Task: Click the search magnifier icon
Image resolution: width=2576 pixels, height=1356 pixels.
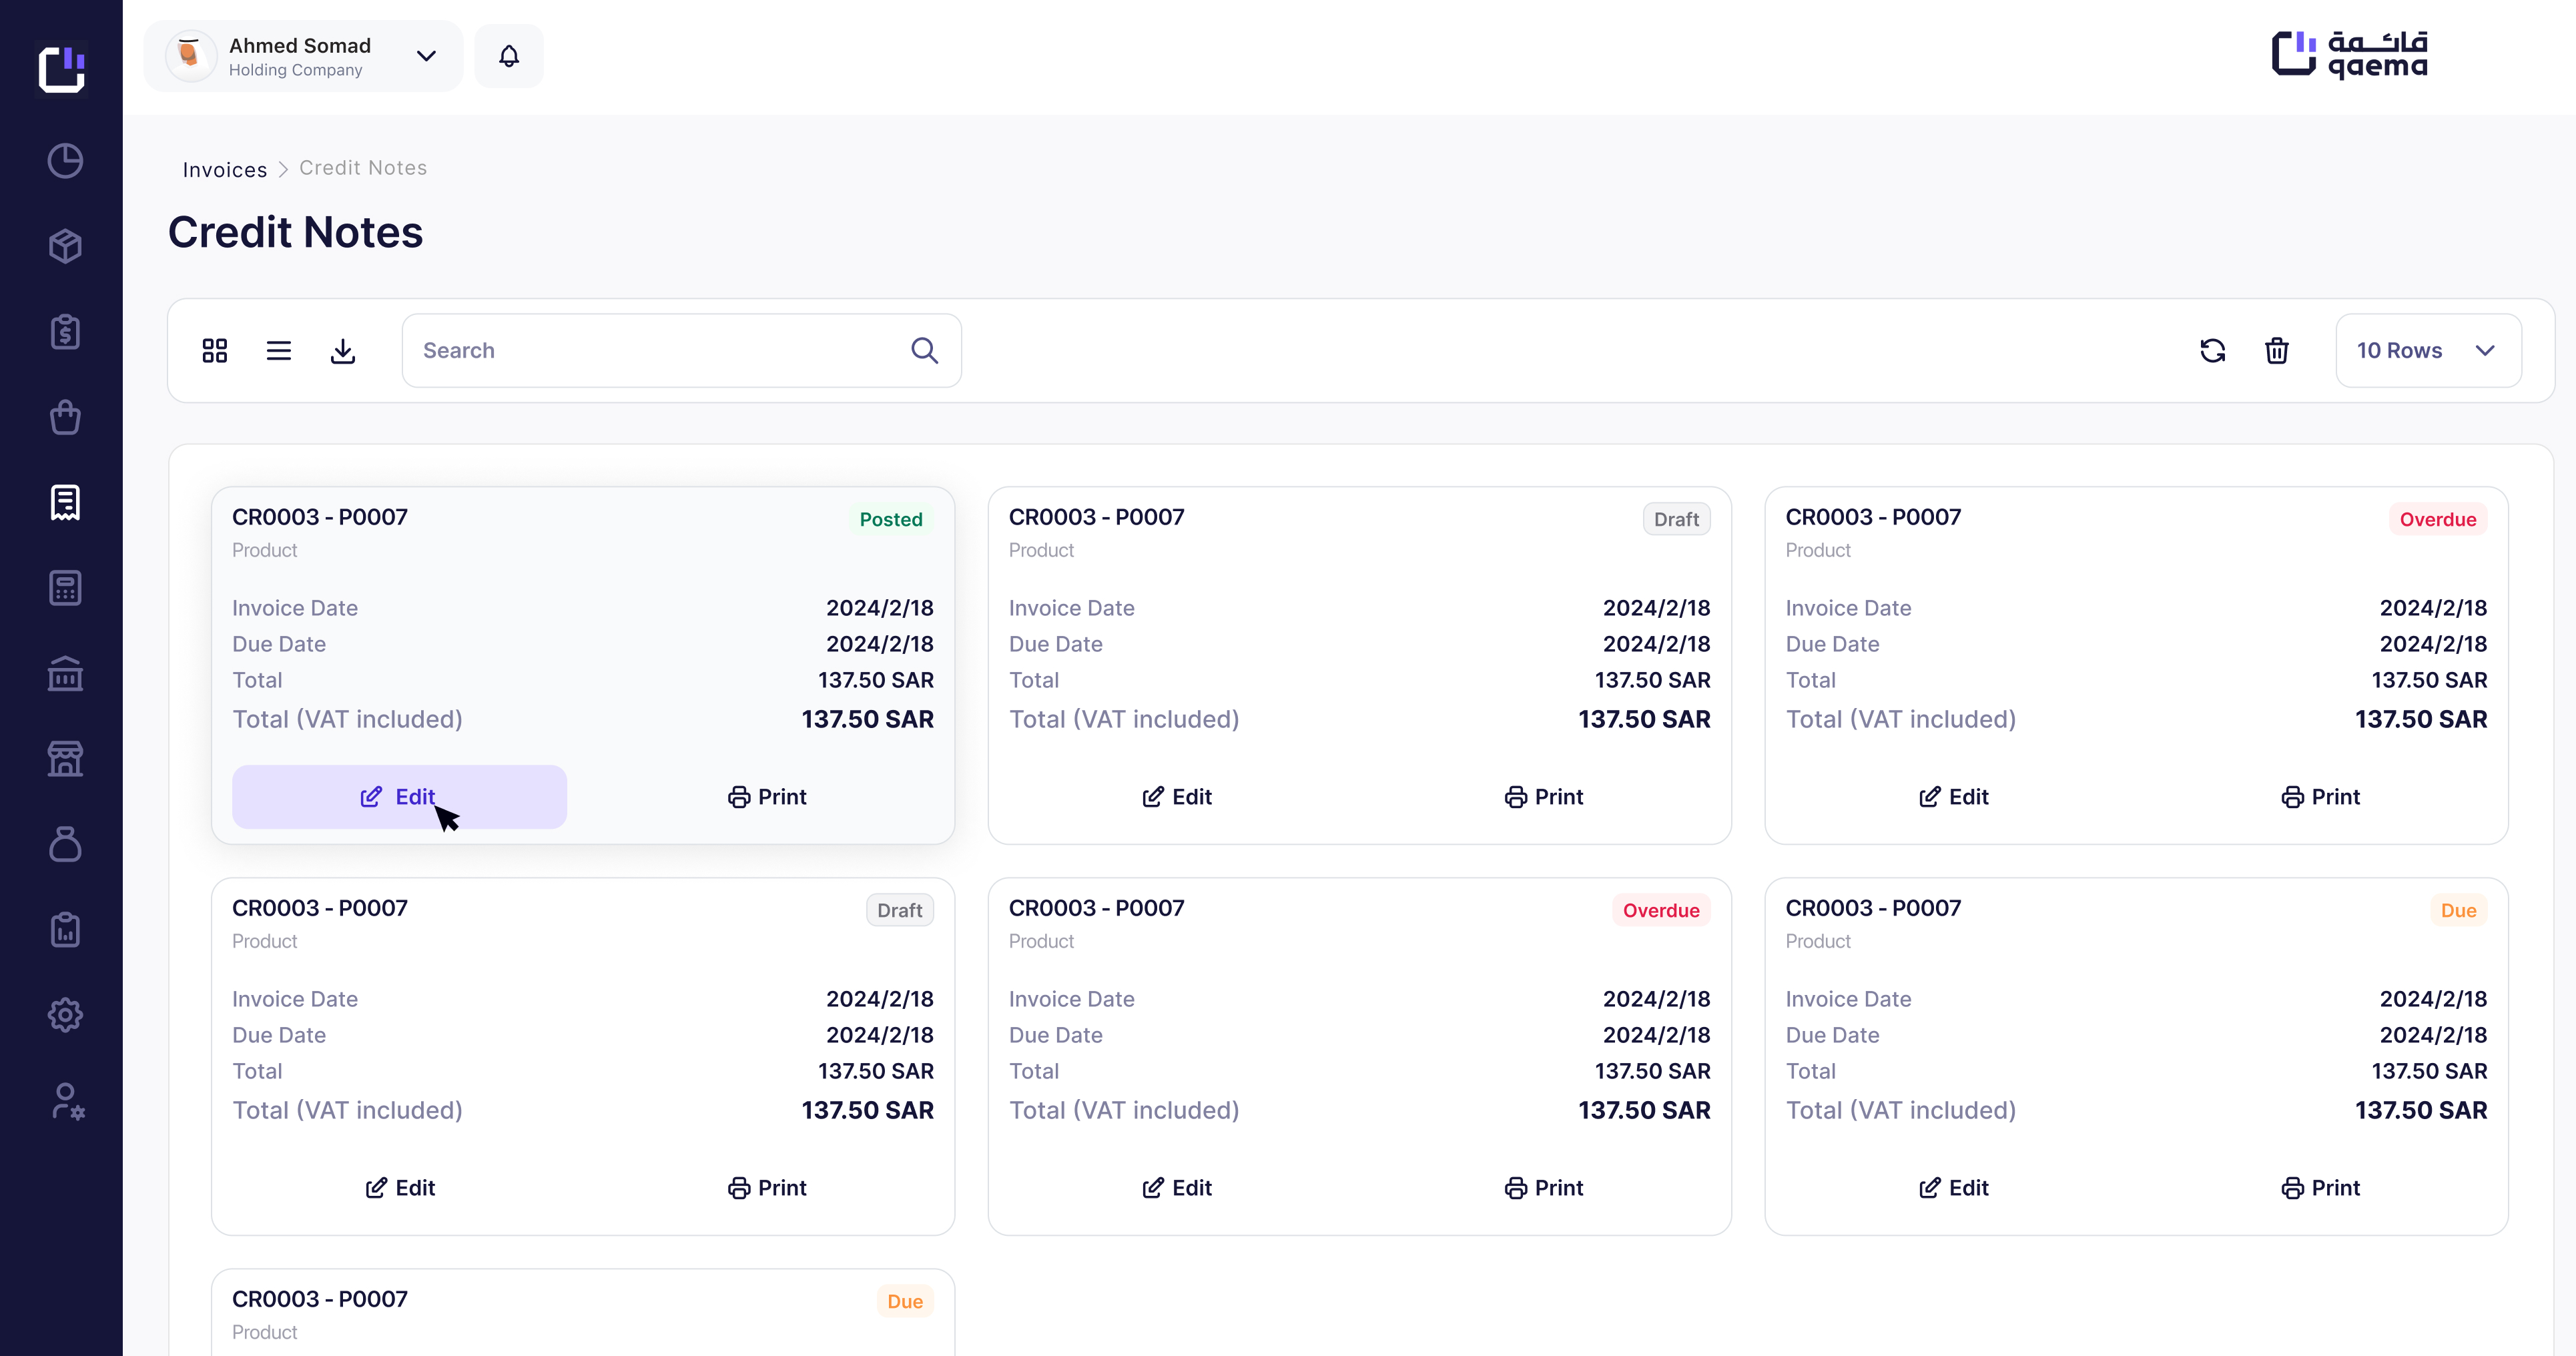Action: point(924,351)
